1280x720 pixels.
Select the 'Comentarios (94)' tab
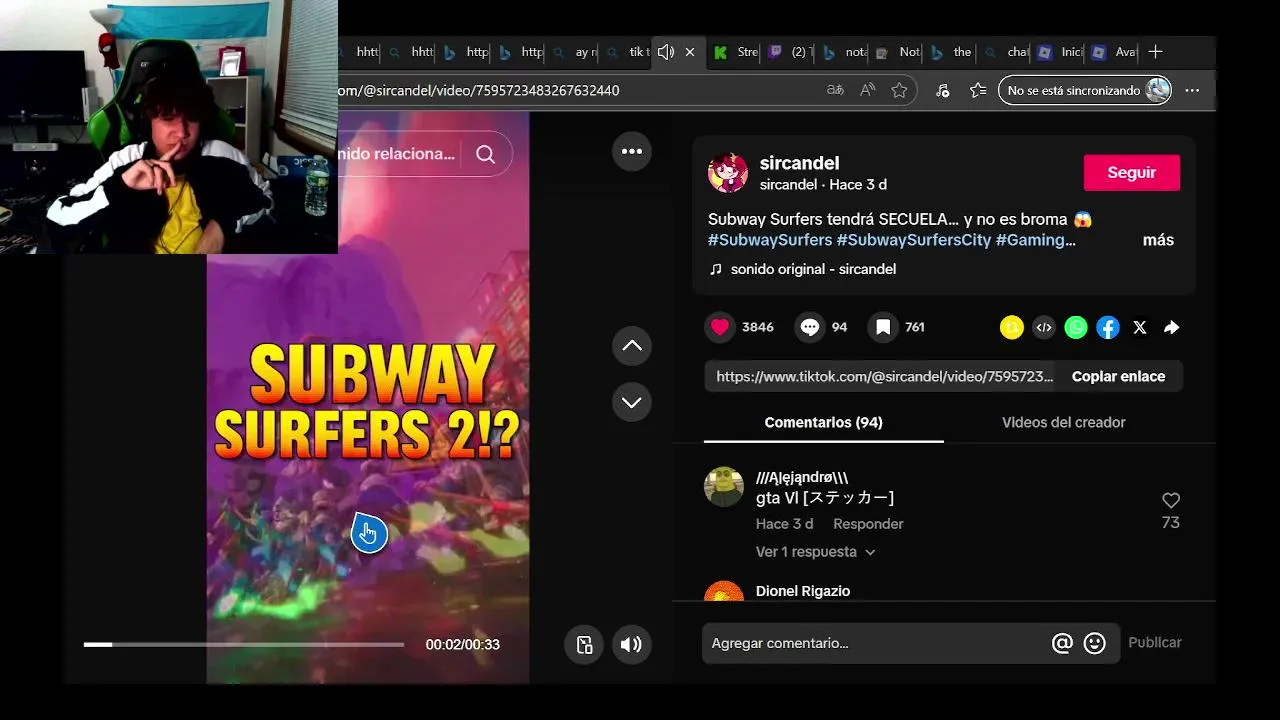point(823,422)
